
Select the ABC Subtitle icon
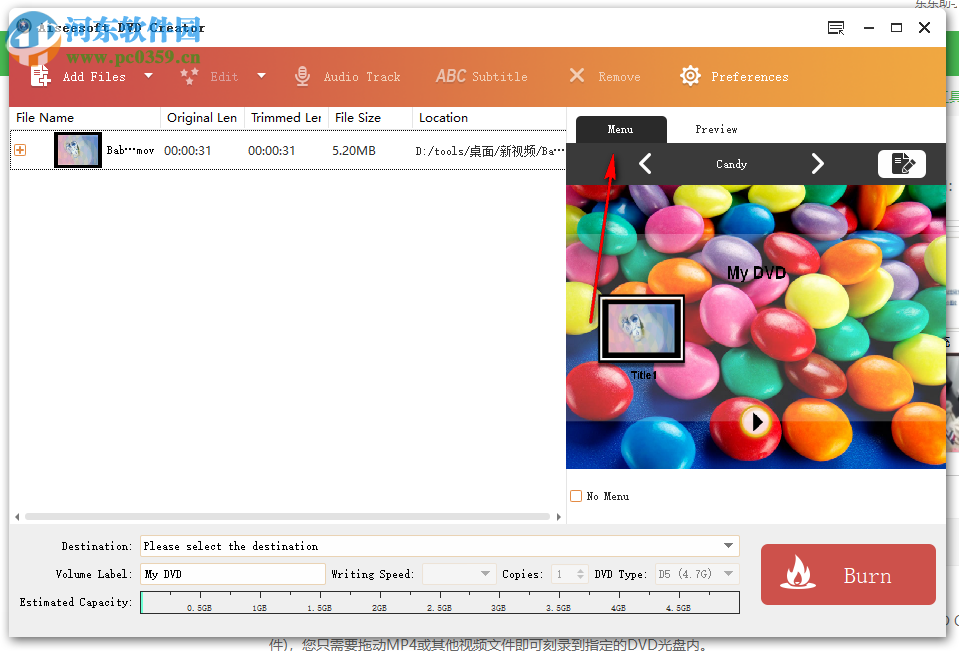tap(451, 75)
